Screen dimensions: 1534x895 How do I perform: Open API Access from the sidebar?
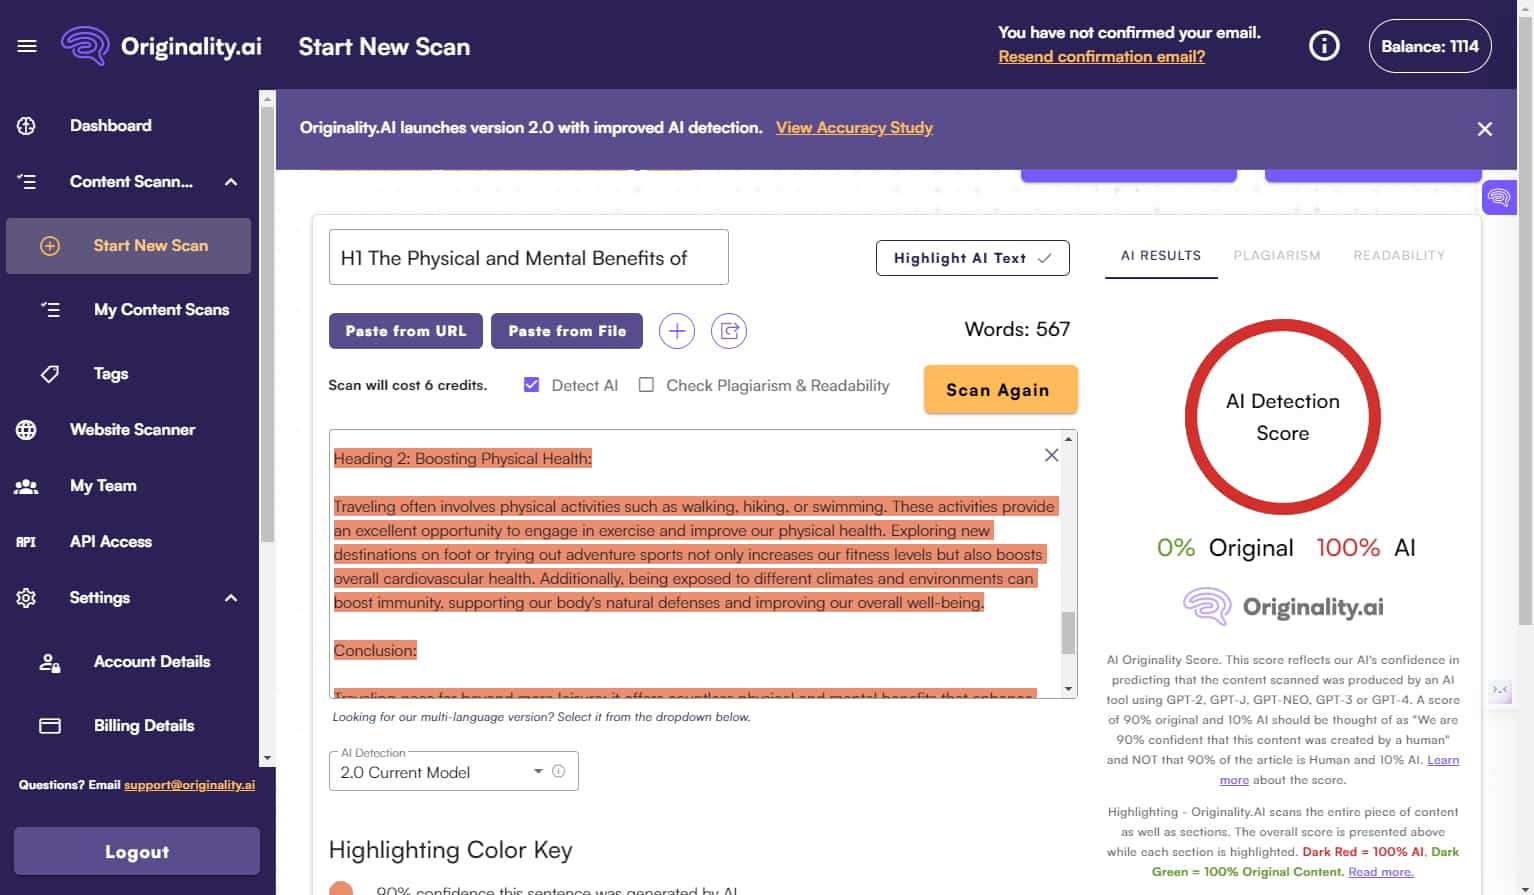point(111,541)
